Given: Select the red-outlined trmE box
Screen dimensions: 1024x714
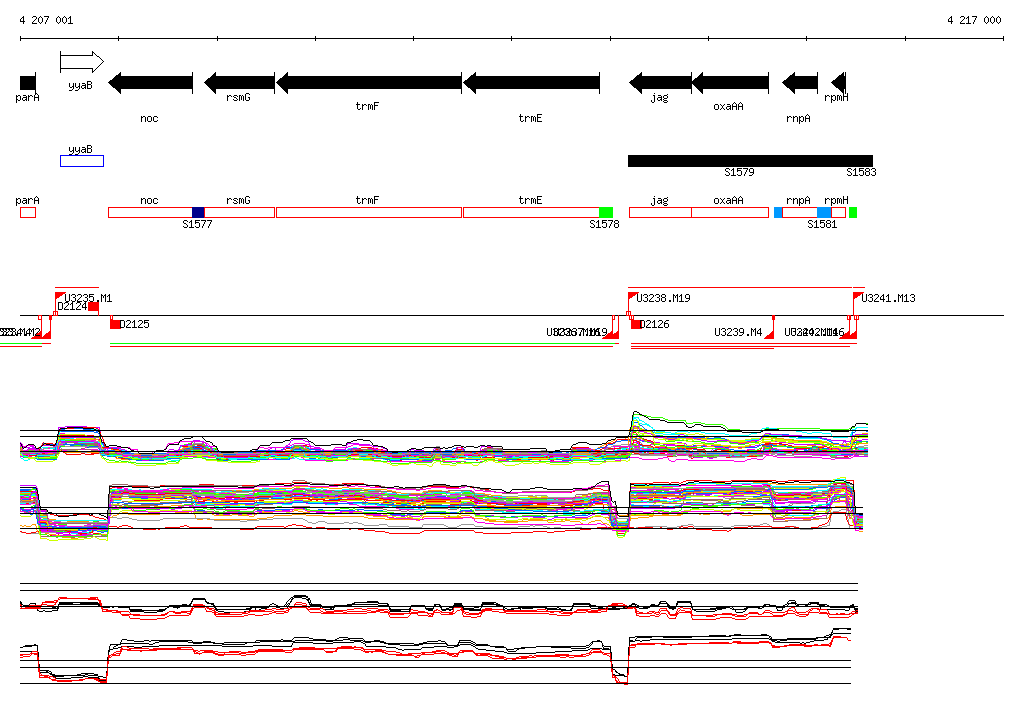Looking at the screenshot, I should [x=532, y=212].
